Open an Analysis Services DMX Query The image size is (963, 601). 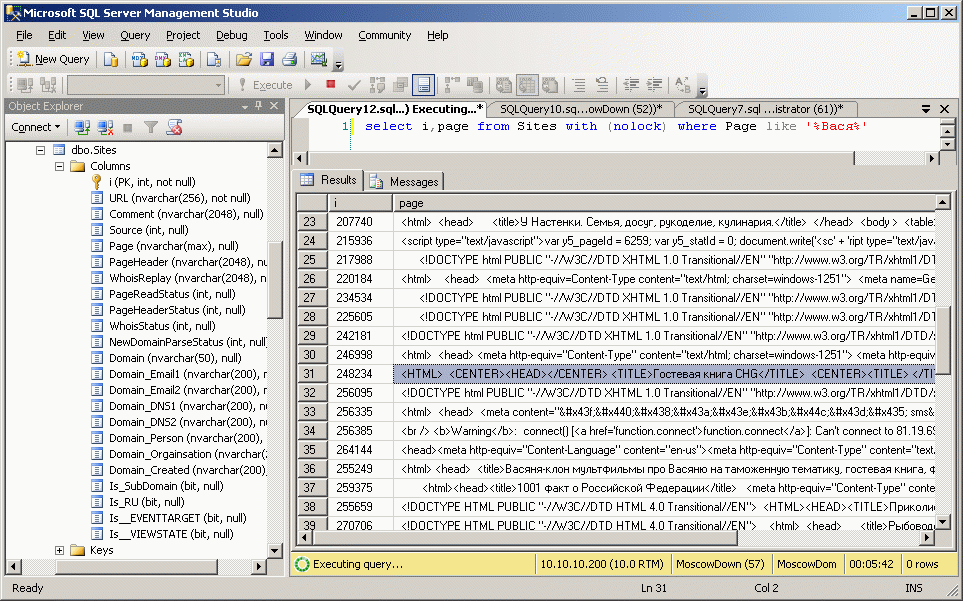163,59
